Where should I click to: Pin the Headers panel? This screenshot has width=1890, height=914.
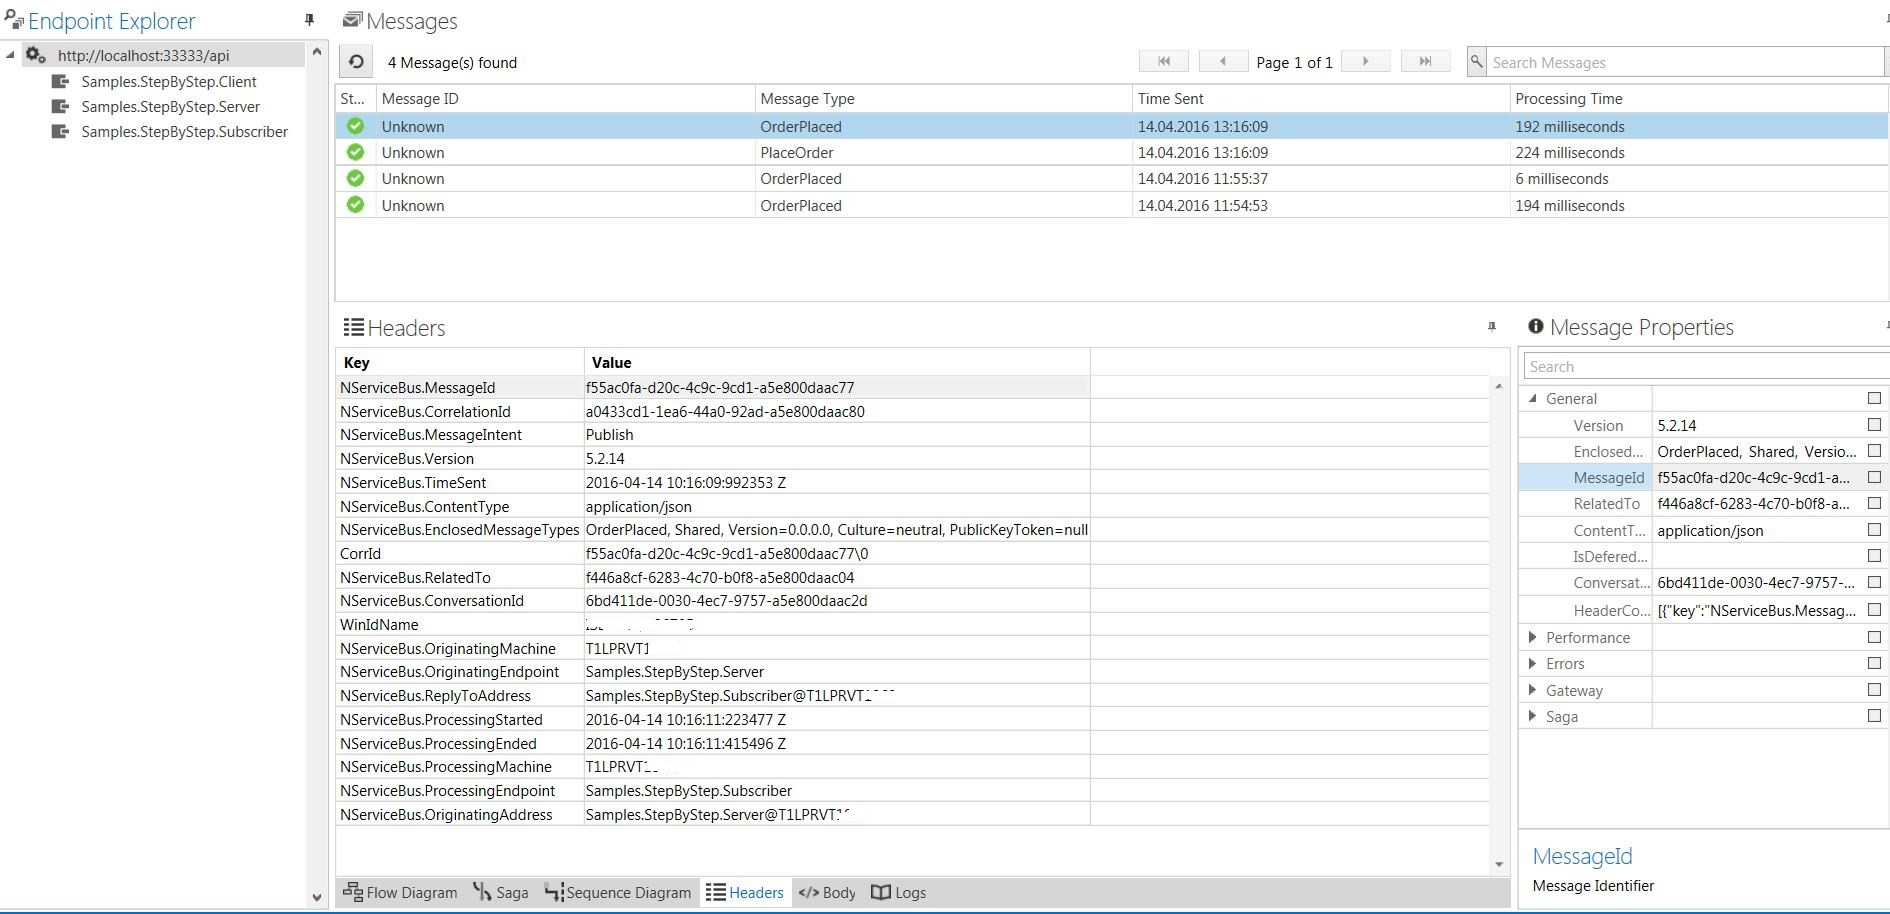pos(1492,327)
